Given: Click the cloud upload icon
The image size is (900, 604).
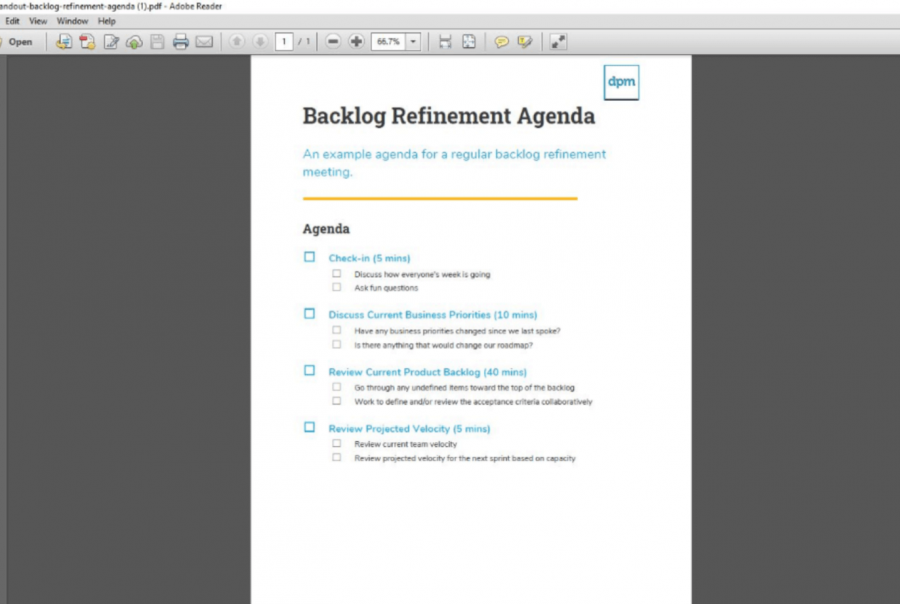Looking at the screenshot, I should tap(134, 42).
